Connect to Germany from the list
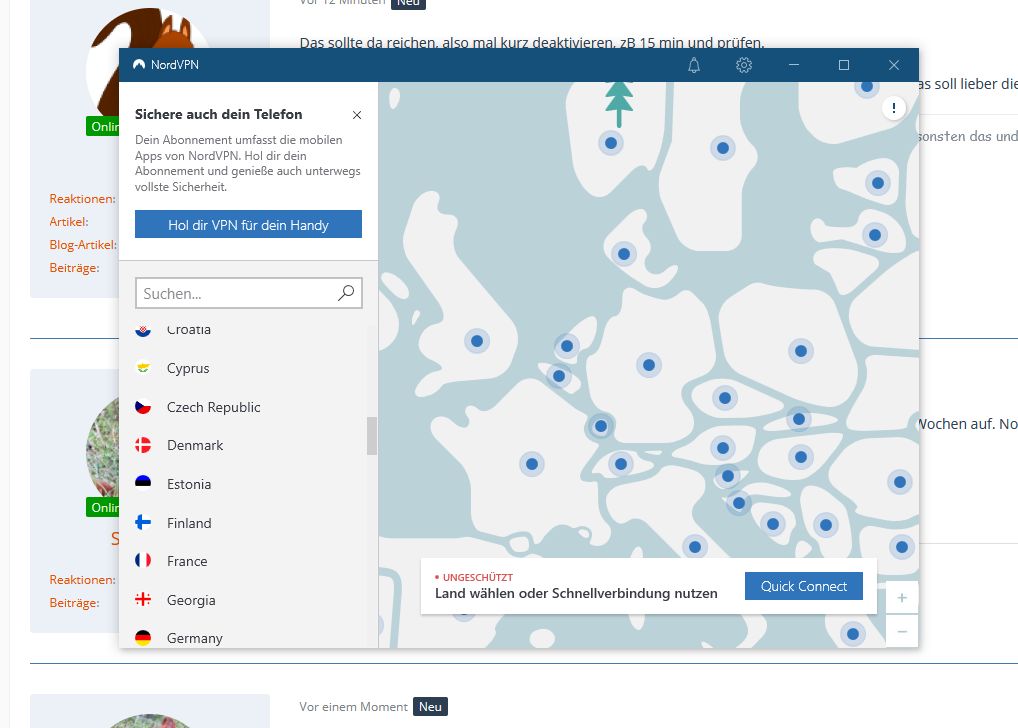1018x728 pixels. tap(194, 638)
